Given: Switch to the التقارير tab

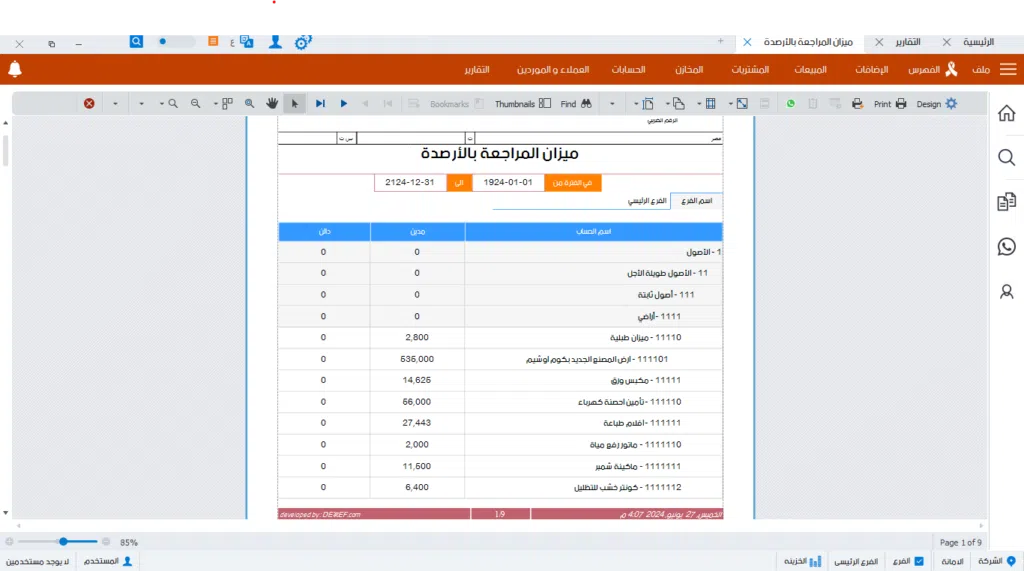Looking at the screenshot, I should (908, 42).
